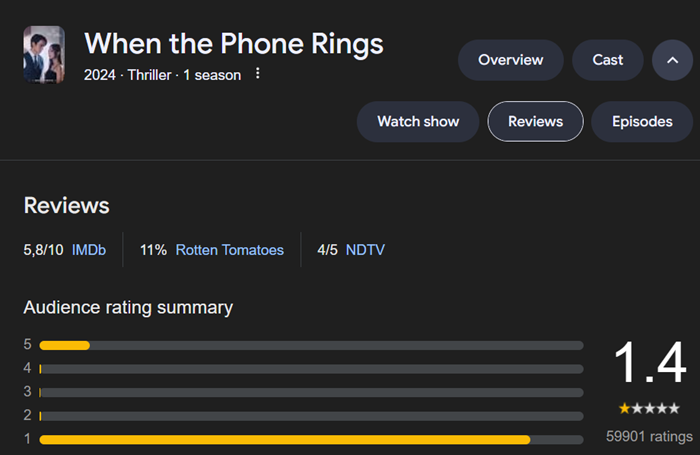Click the five-star icons under 1.4
This screenshot has width=700, height=455.
(649, 408)
